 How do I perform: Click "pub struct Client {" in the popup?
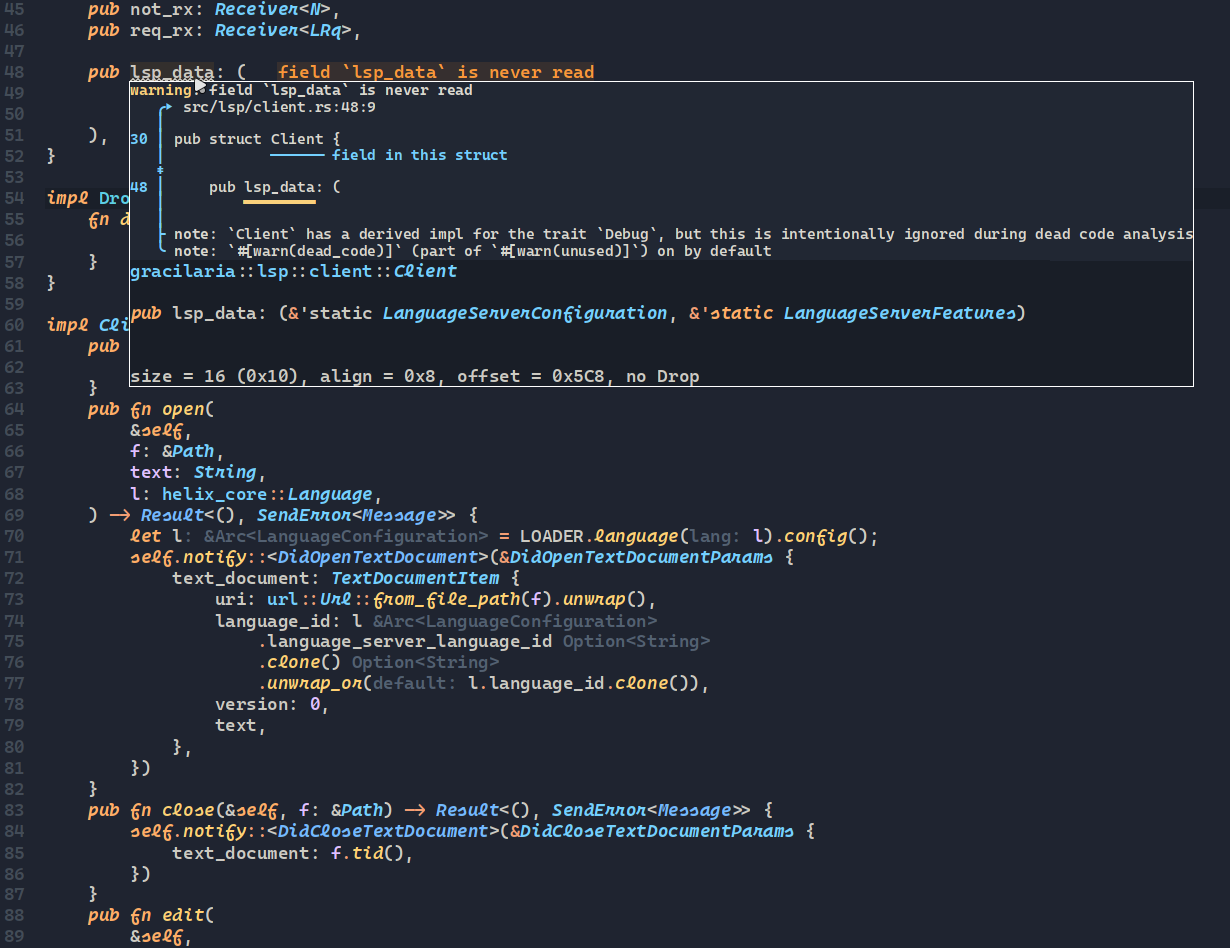(x=257, y=139)
